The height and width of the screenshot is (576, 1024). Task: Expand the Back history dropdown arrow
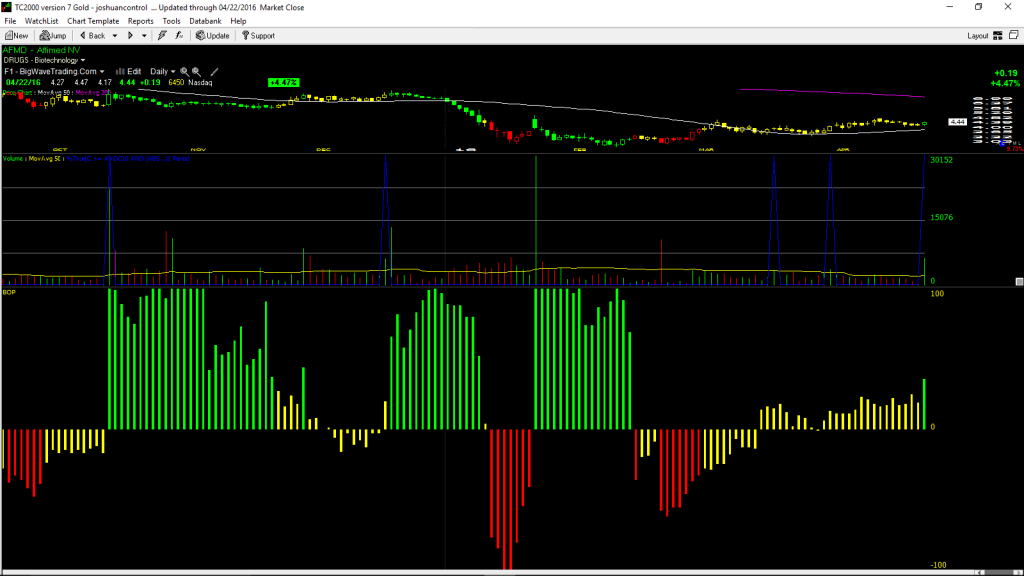click(x=115, y=36)
